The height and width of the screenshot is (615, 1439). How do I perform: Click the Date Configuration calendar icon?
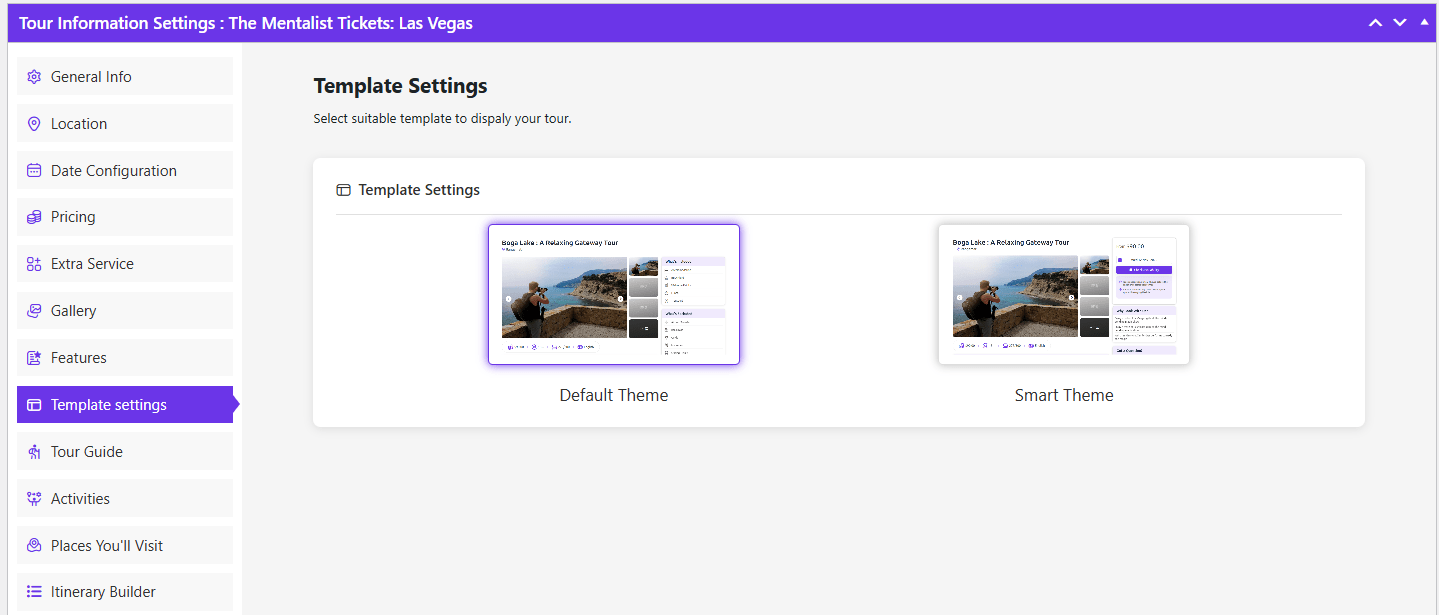[x=34, y=171]
